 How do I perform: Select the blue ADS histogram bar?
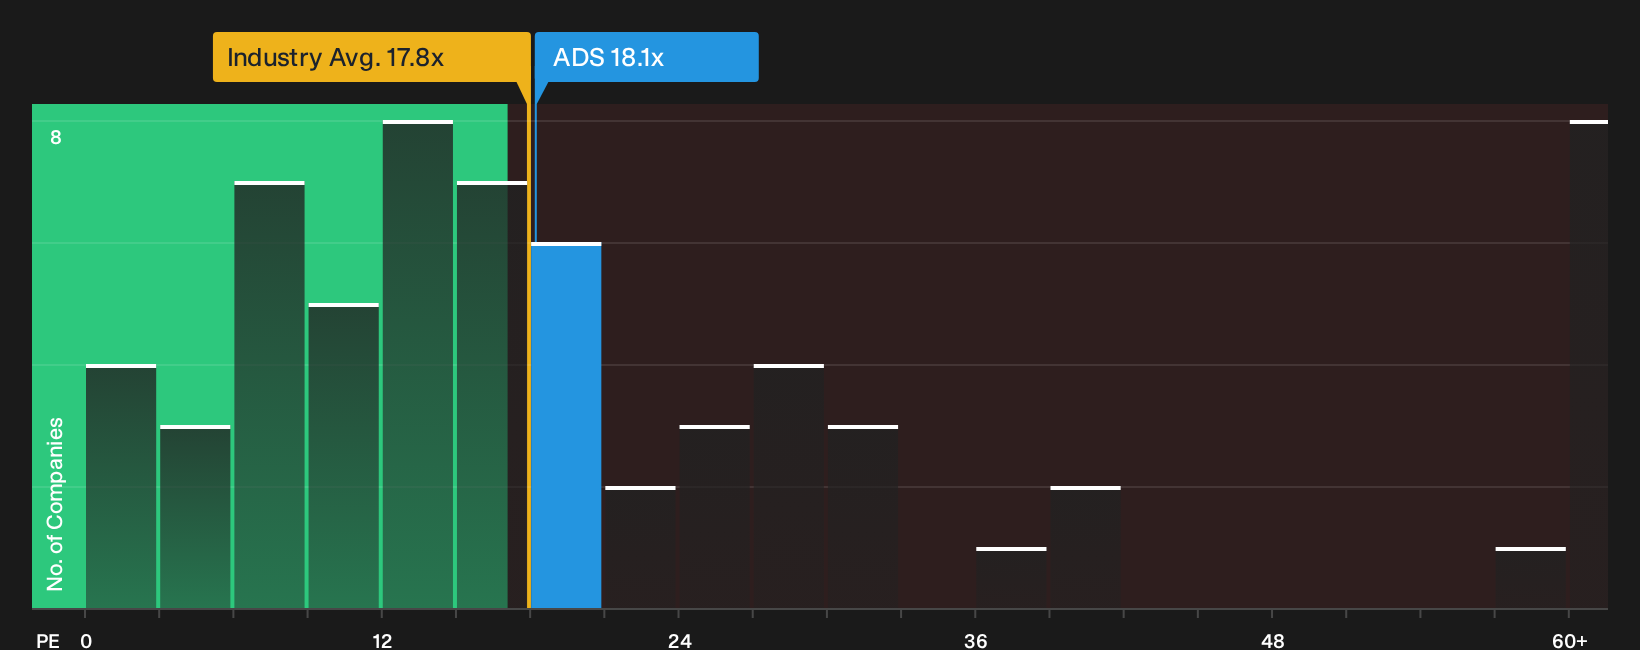[566, 425]
